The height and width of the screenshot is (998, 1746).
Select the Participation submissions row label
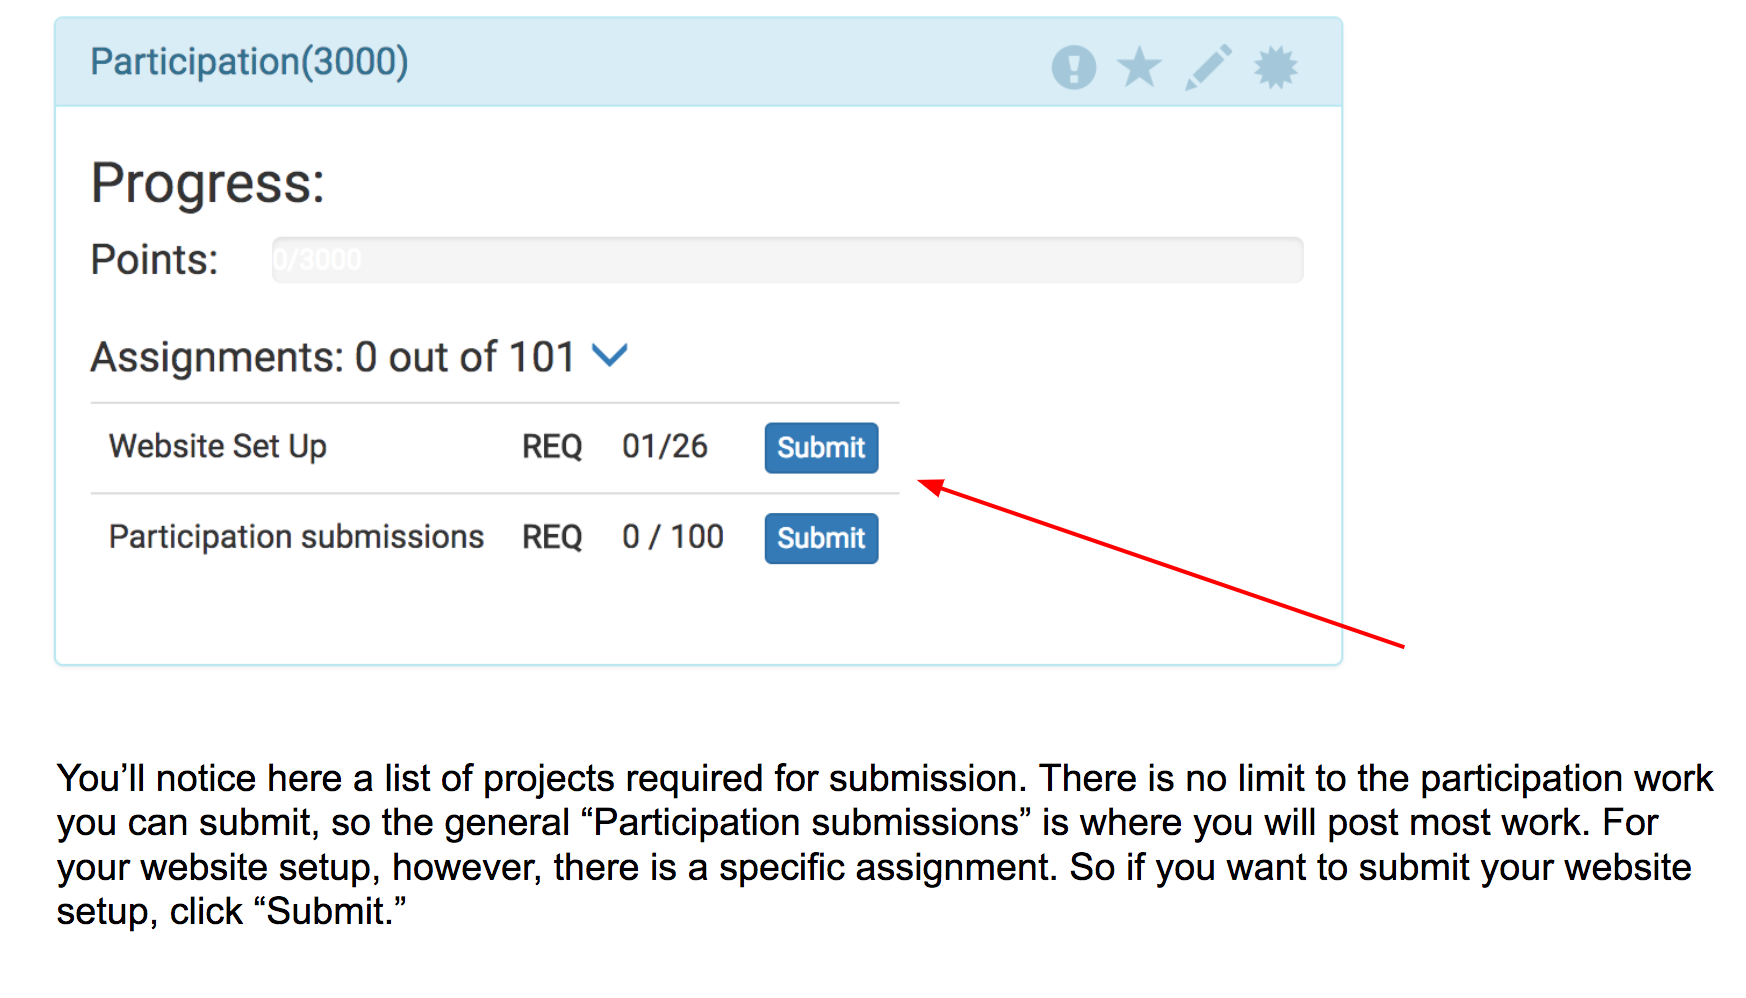[x=296, y=537]
